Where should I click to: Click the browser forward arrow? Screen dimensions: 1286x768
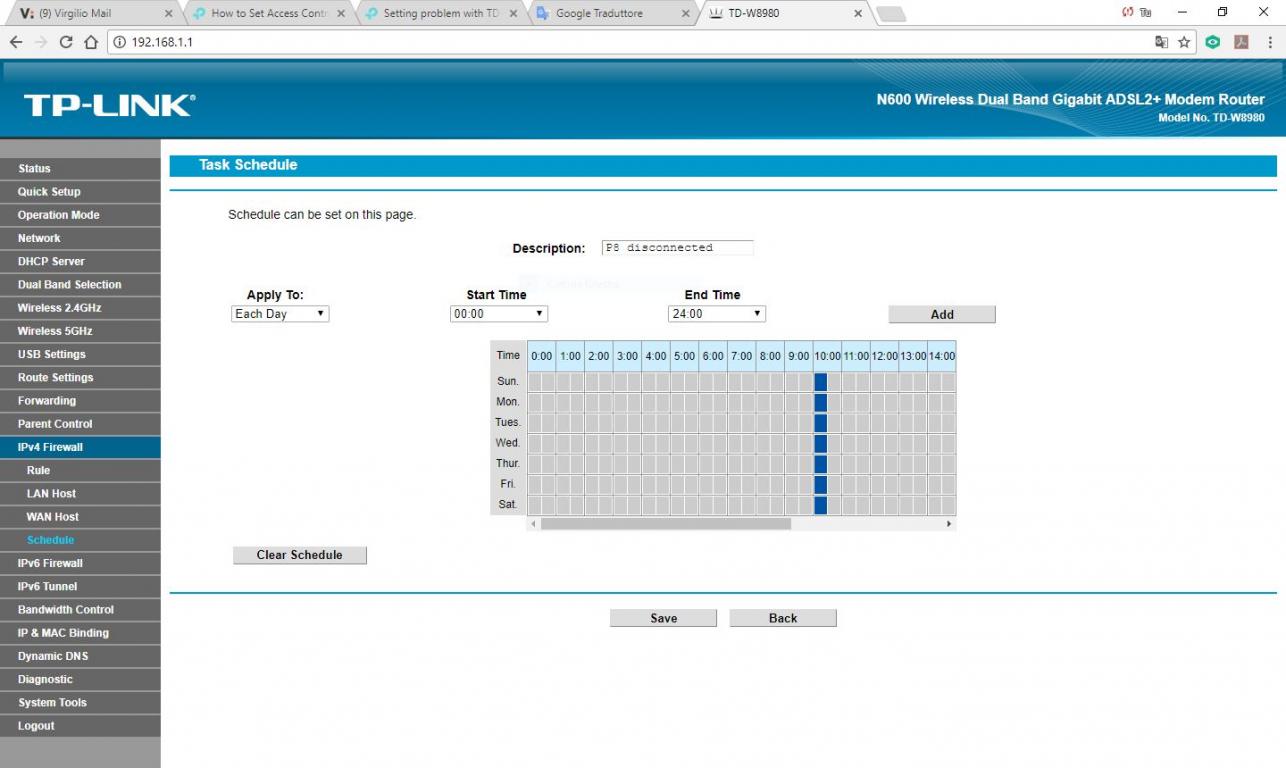pos(40,42)
